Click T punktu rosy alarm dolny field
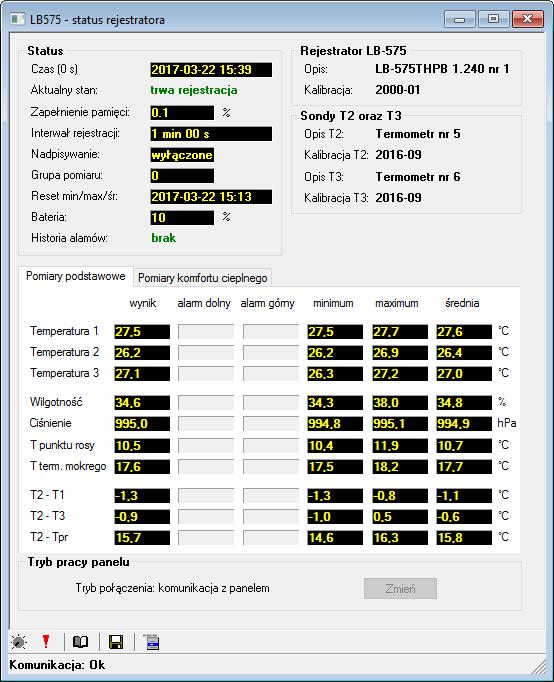This screenshot has width=554, height=682. 206,445
